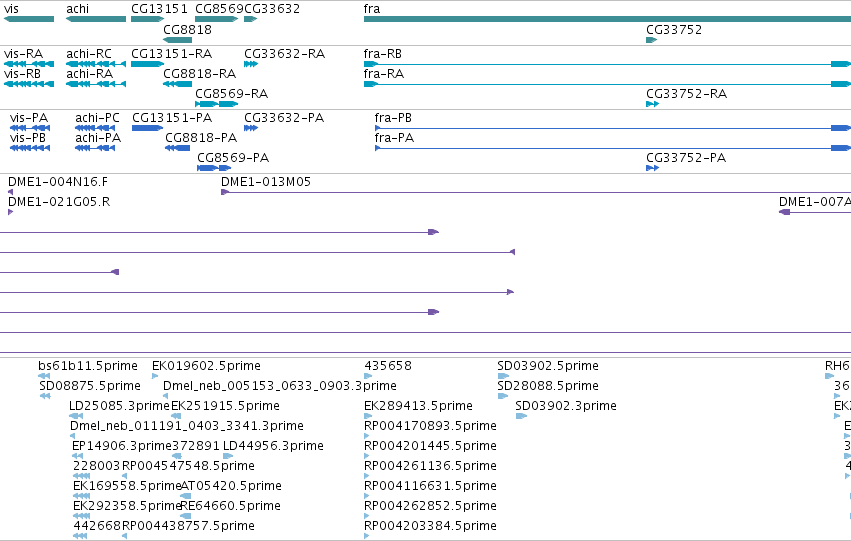Select protein CG33632-PA

coord(251,128)
